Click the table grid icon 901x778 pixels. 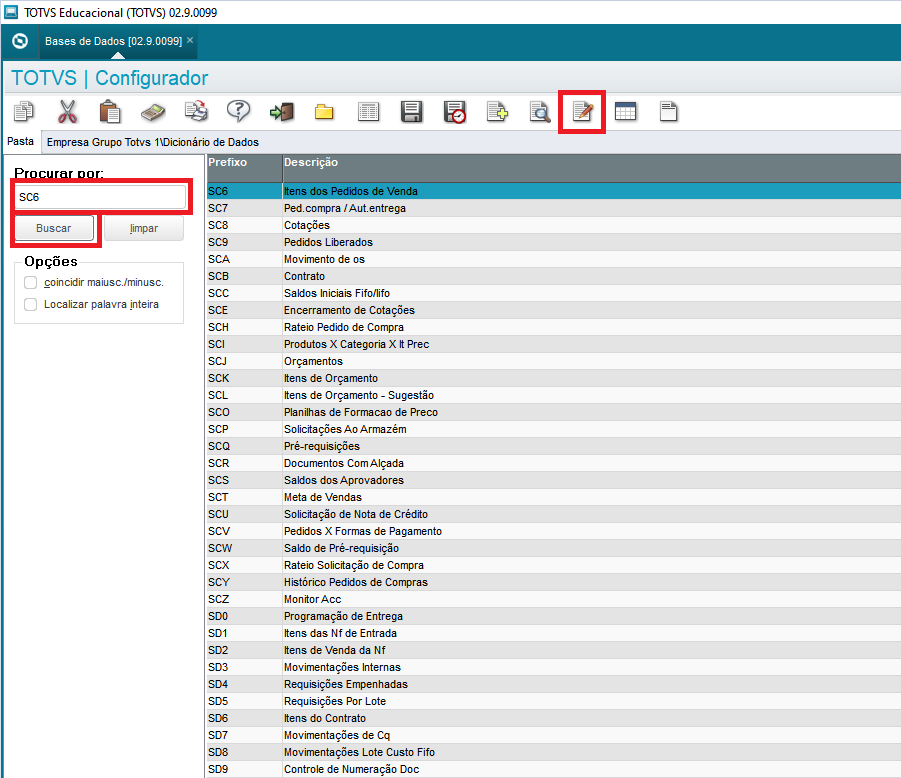pyautogui.click(x=625, y=111)
